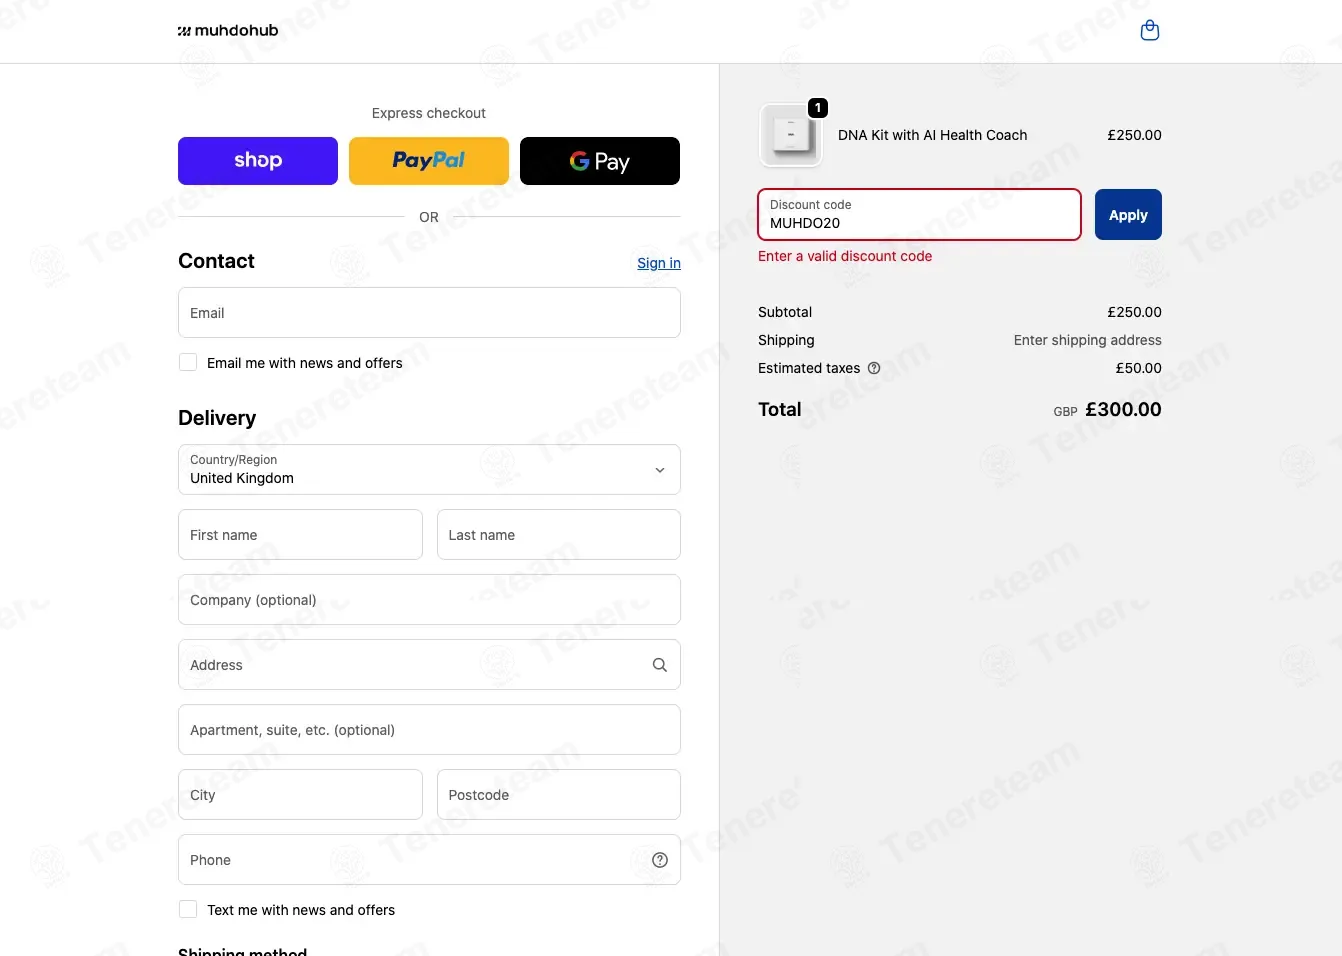Follow the Sign in link
The image size is (1342, 956).
(x=659, y=263)
